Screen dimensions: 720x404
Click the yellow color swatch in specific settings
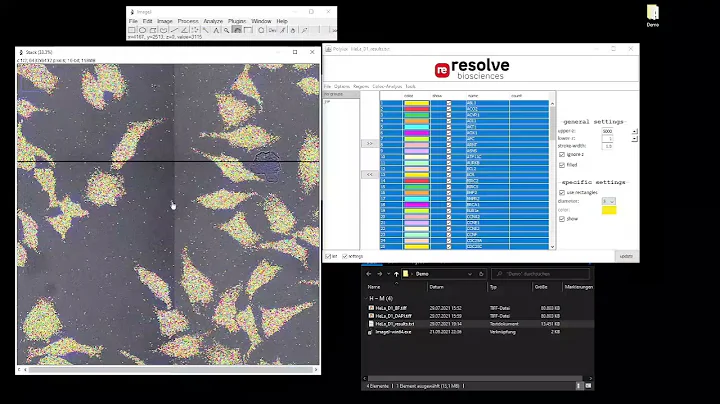pyautogui.click(x=609, y=210)
